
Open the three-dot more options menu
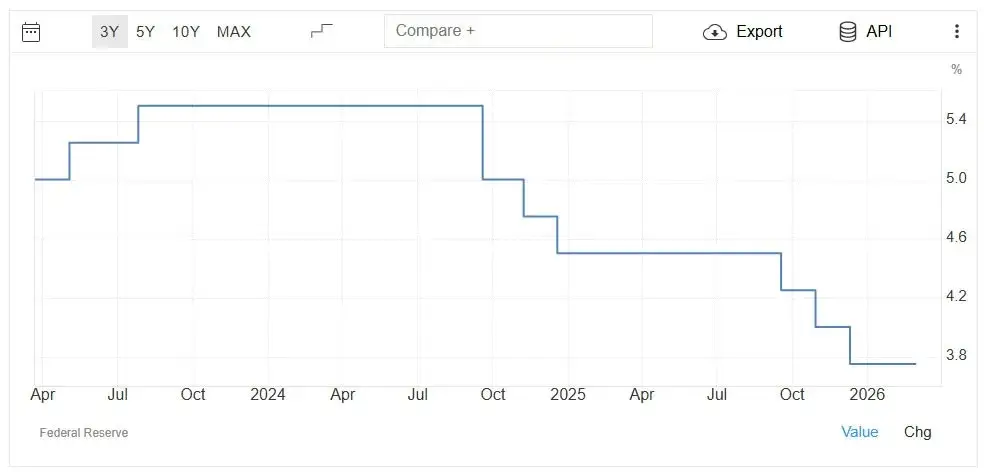click(956, 31)
